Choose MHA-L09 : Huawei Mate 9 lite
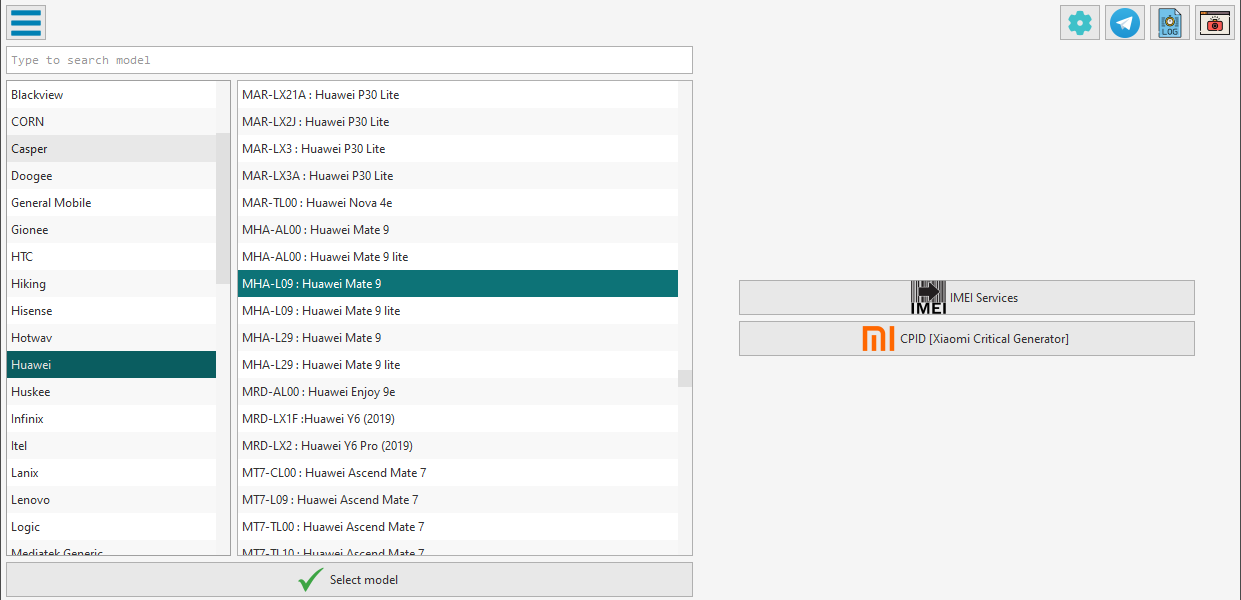The height and width of the screenshot is (600, 1241). [x=458, y=311]
